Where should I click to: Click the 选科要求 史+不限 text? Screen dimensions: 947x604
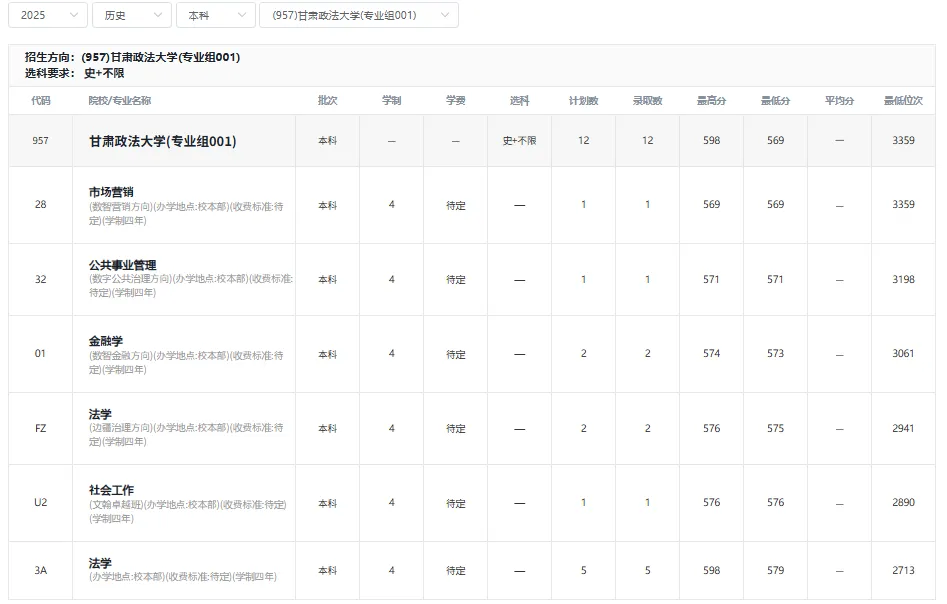[x=74, y=73]
